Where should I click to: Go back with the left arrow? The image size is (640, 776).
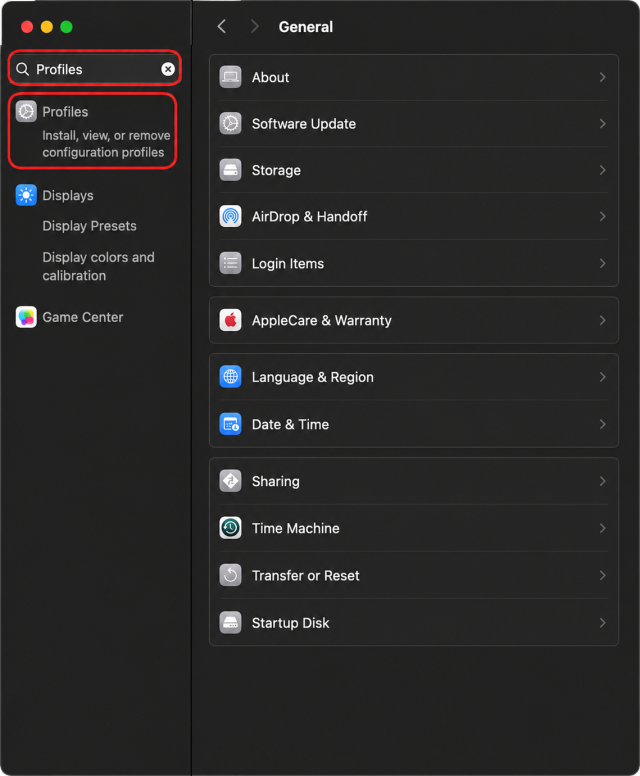tap(222, 26)
